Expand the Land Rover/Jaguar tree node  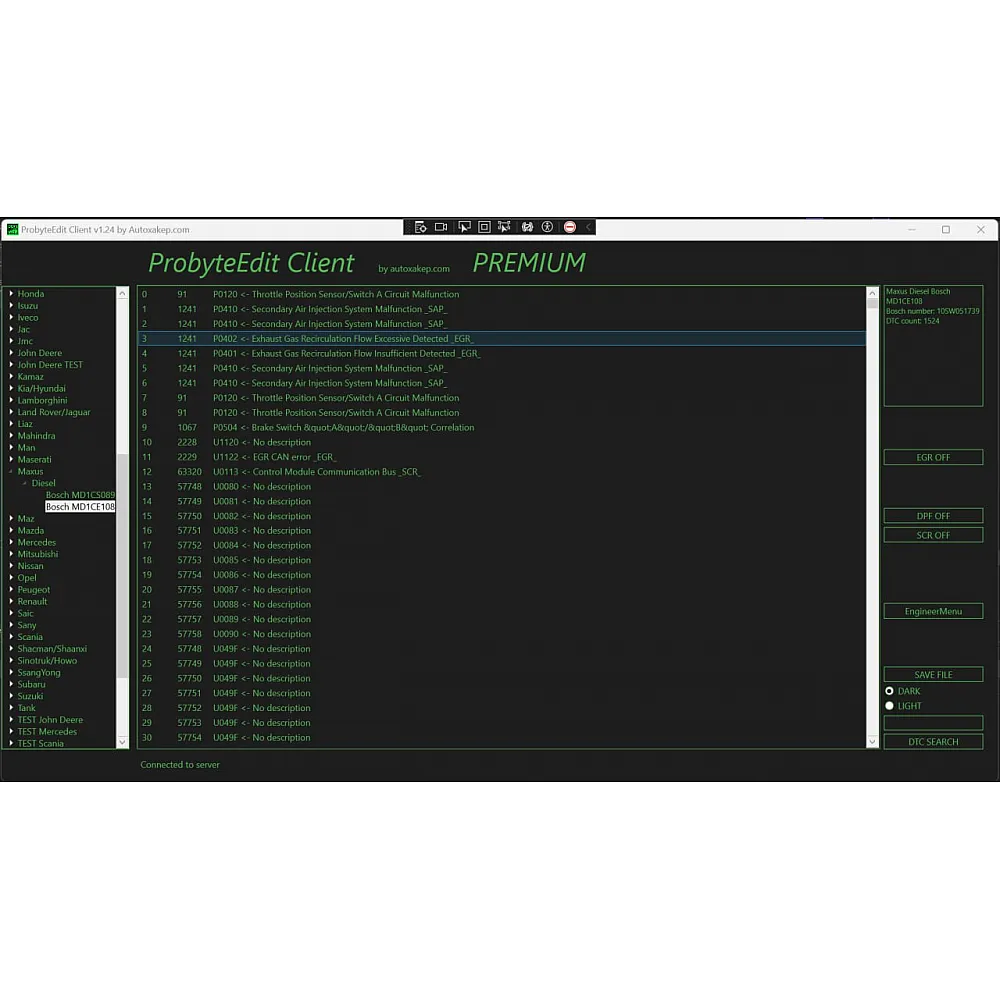point(12,412)
